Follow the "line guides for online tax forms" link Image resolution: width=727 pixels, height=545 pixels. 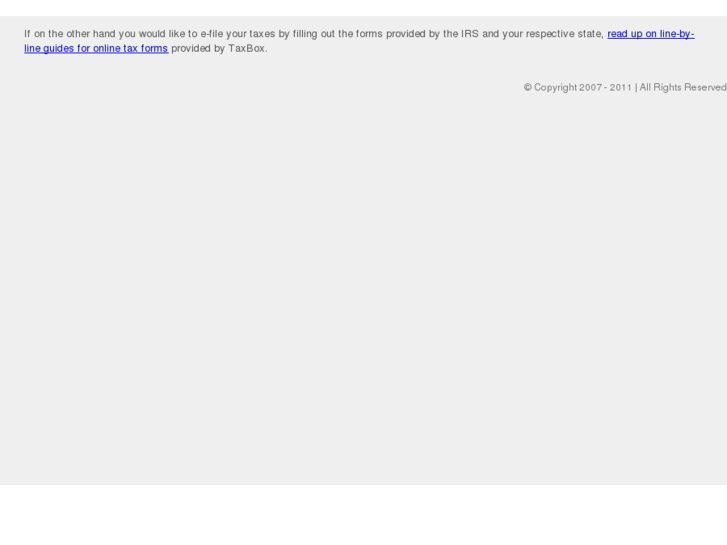(96, 48)
